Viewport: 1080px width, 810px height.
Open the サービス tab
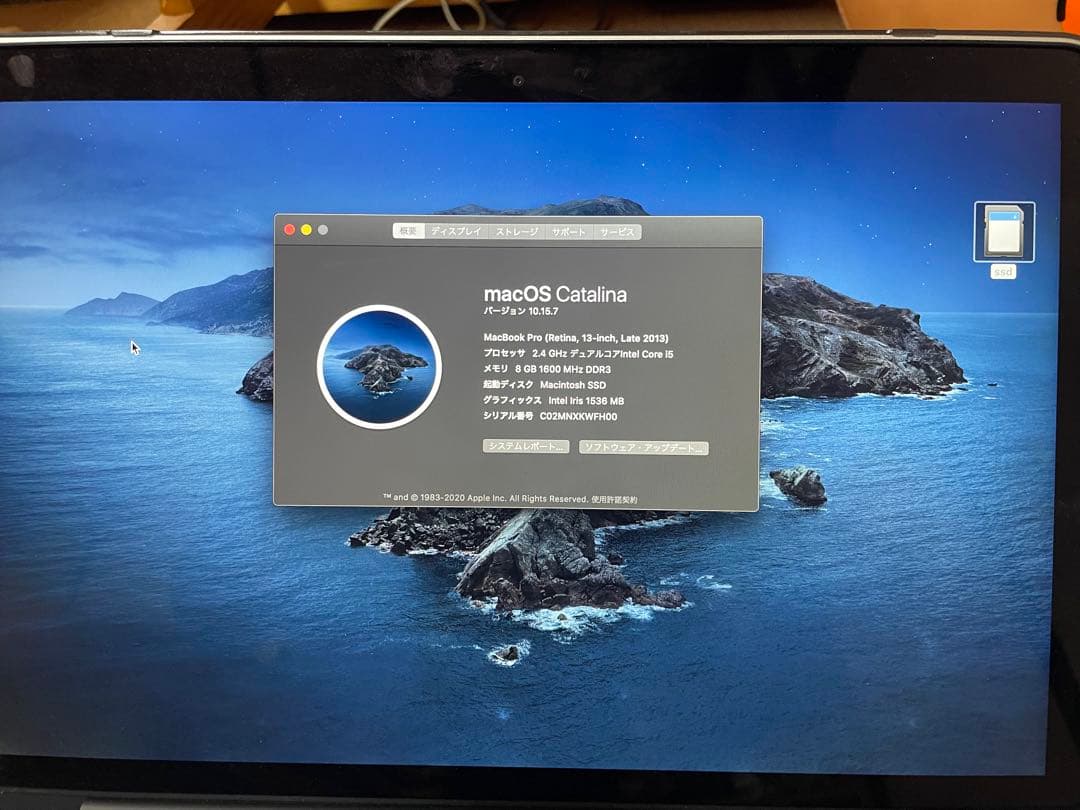(616, 231)
